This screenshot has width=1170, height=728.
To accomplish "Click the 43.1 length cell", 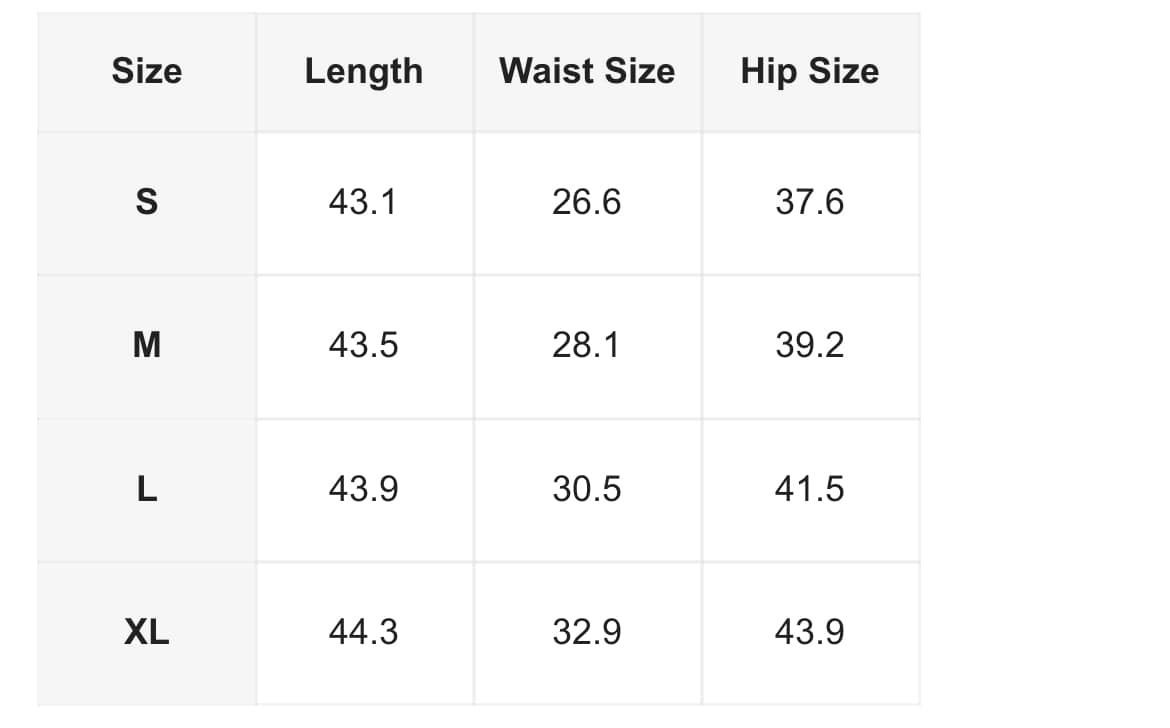I will coord(363,202).
